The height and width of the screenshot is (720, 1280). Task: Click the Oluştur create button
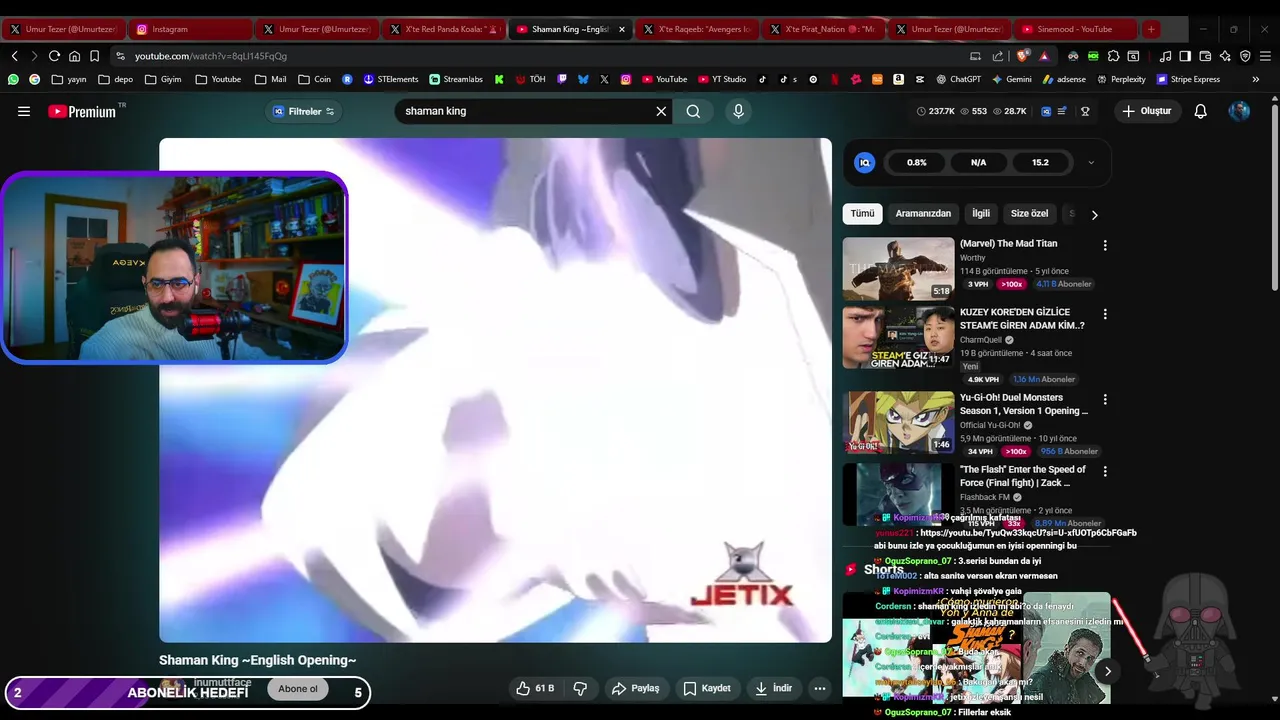[1146, 111]
